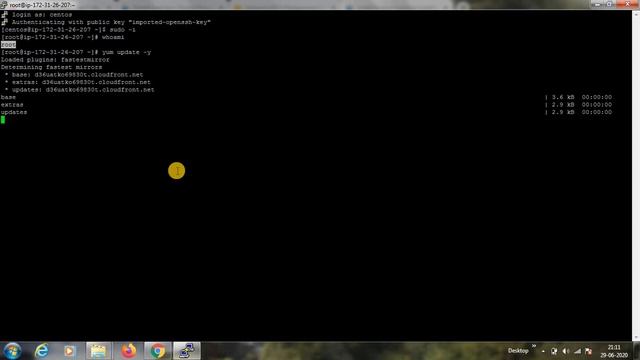The width and height of the screenshot is (640, 360).
Task: Open PuTTY system menu icon in title bar
Action: tap(4, 4)
